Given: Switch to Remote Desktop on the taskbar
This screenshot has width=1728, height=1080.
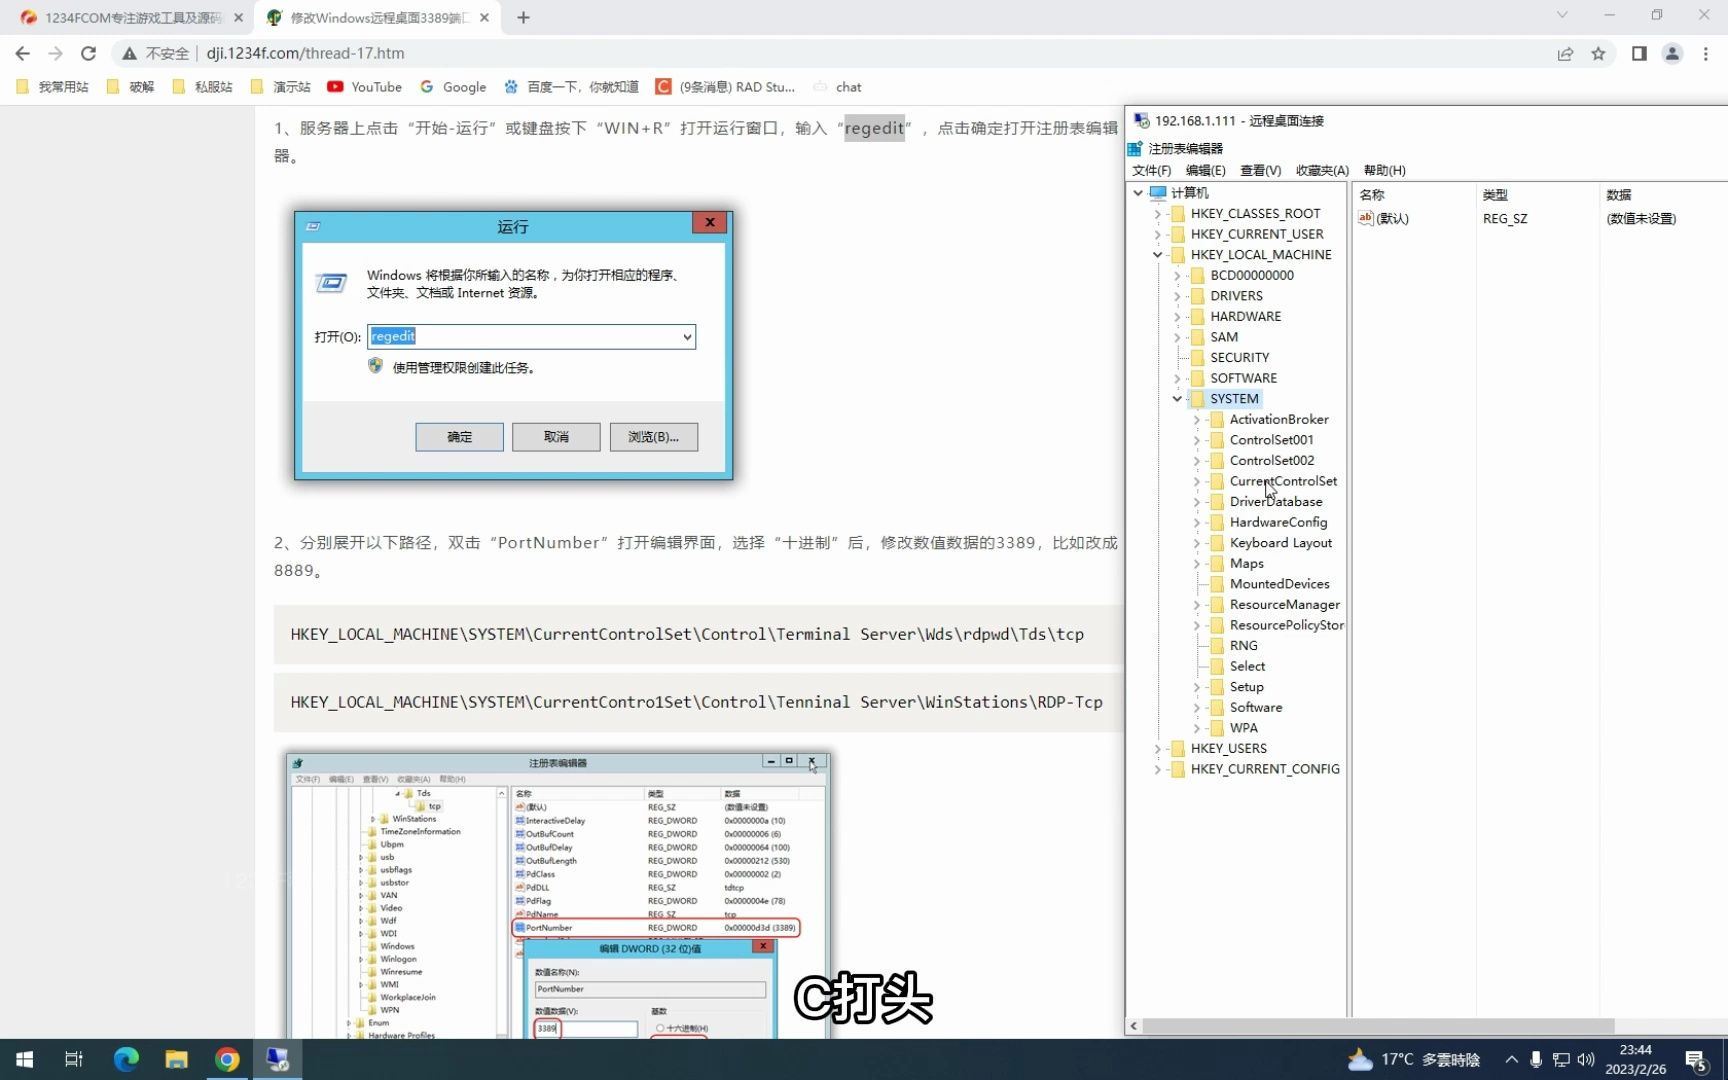Looking at the screenshot, I should (277, 1059).
